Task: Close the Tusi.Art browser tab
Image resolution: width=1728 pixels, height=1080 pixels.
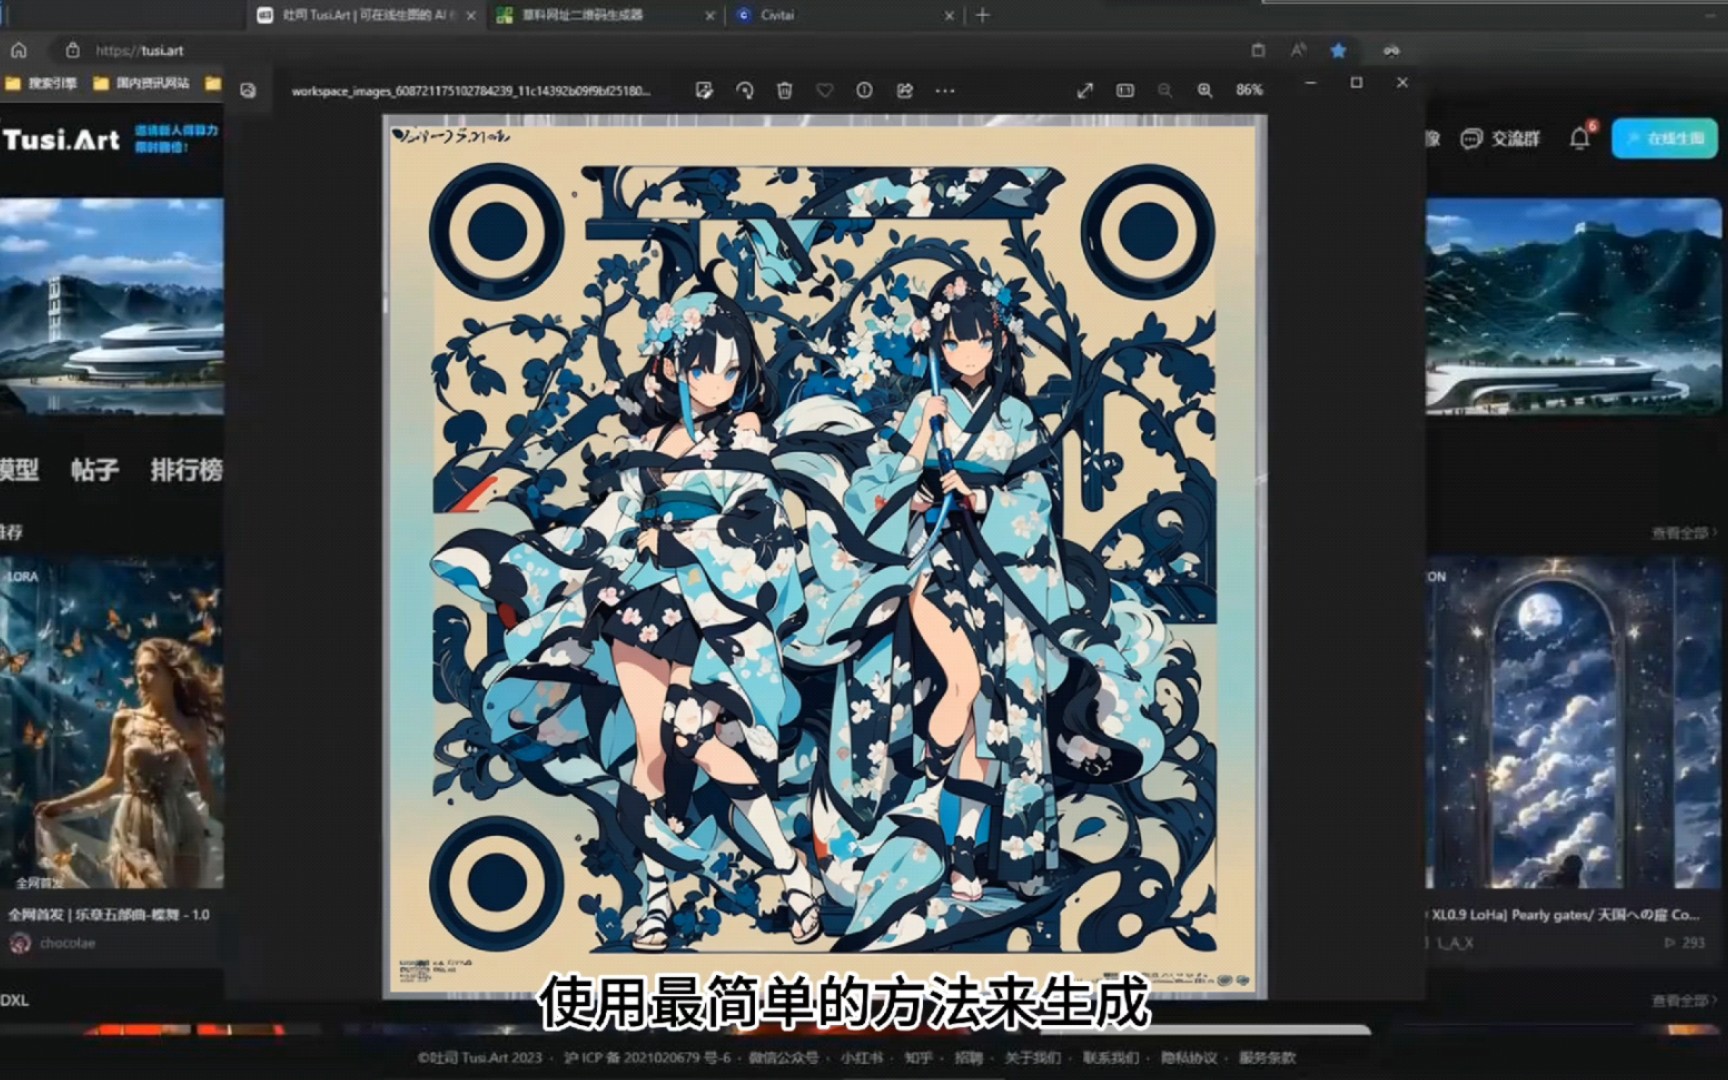Action: 471,15
